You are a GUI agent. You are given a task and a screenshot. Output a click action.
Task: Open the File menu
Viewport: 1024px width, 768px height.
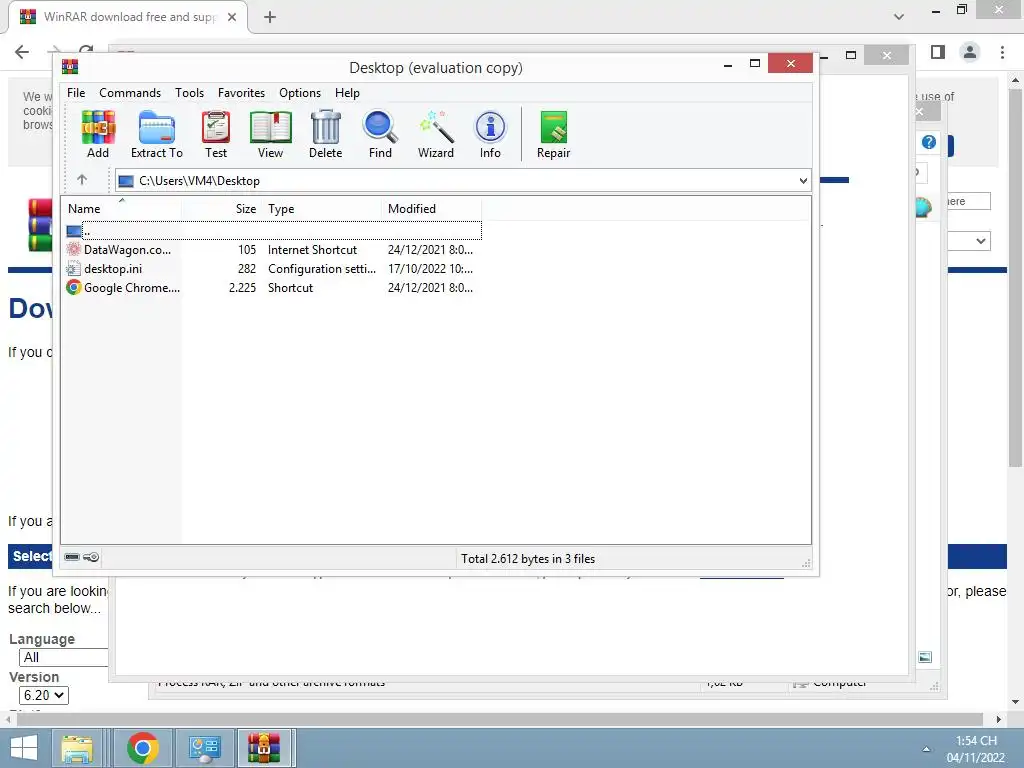pos(76,93)
